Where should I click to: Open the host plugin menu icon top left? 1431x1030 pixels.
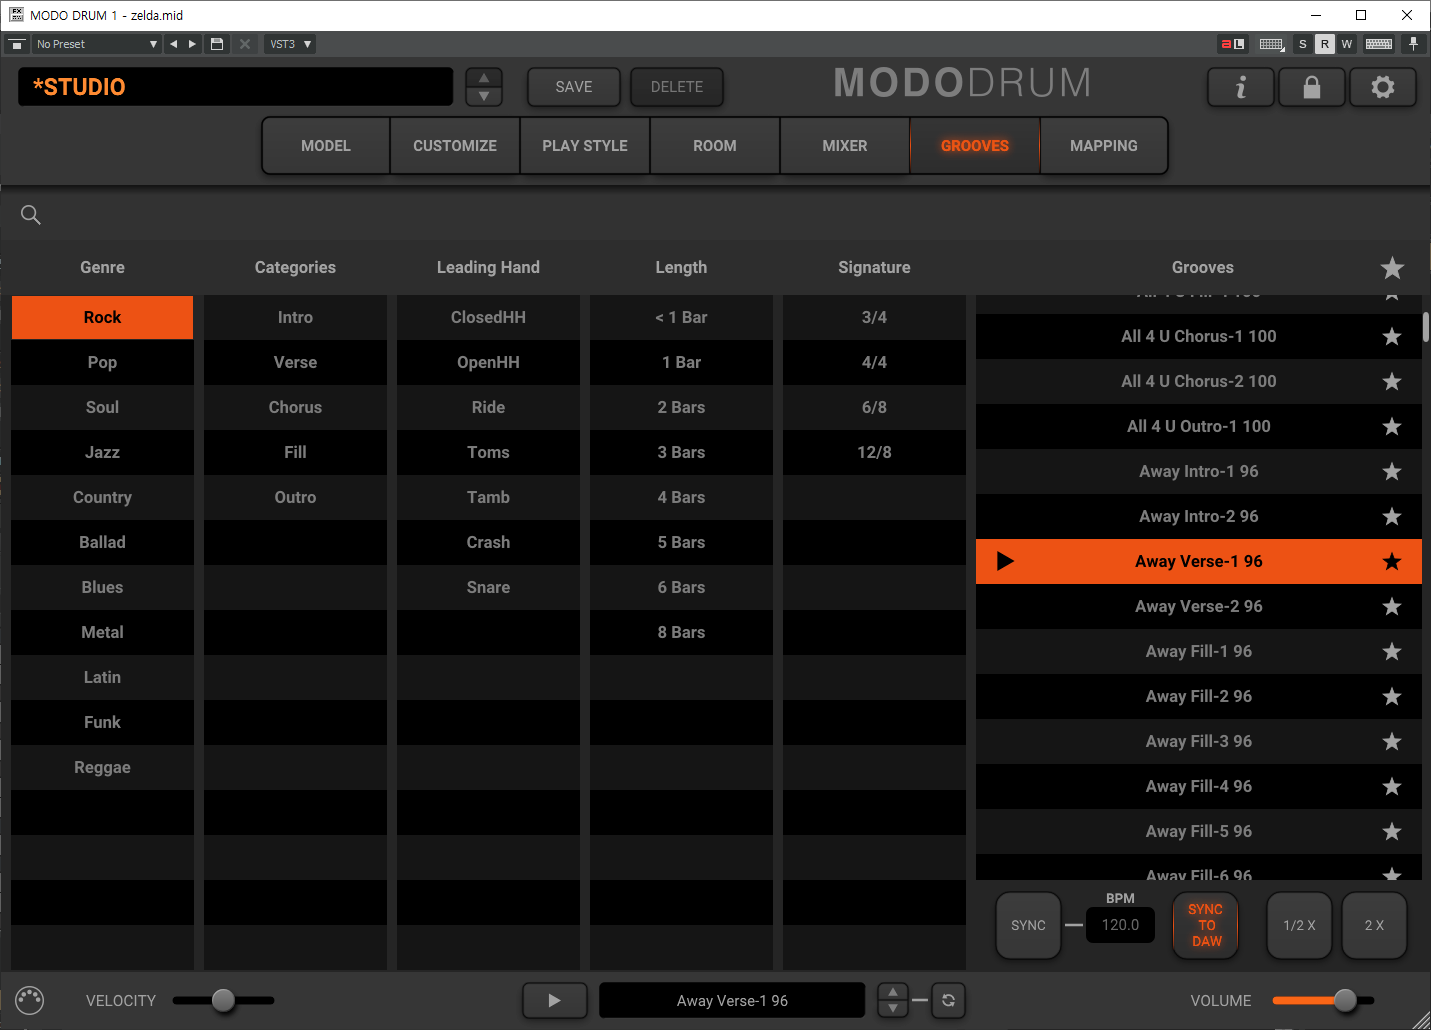coord(17,44)
